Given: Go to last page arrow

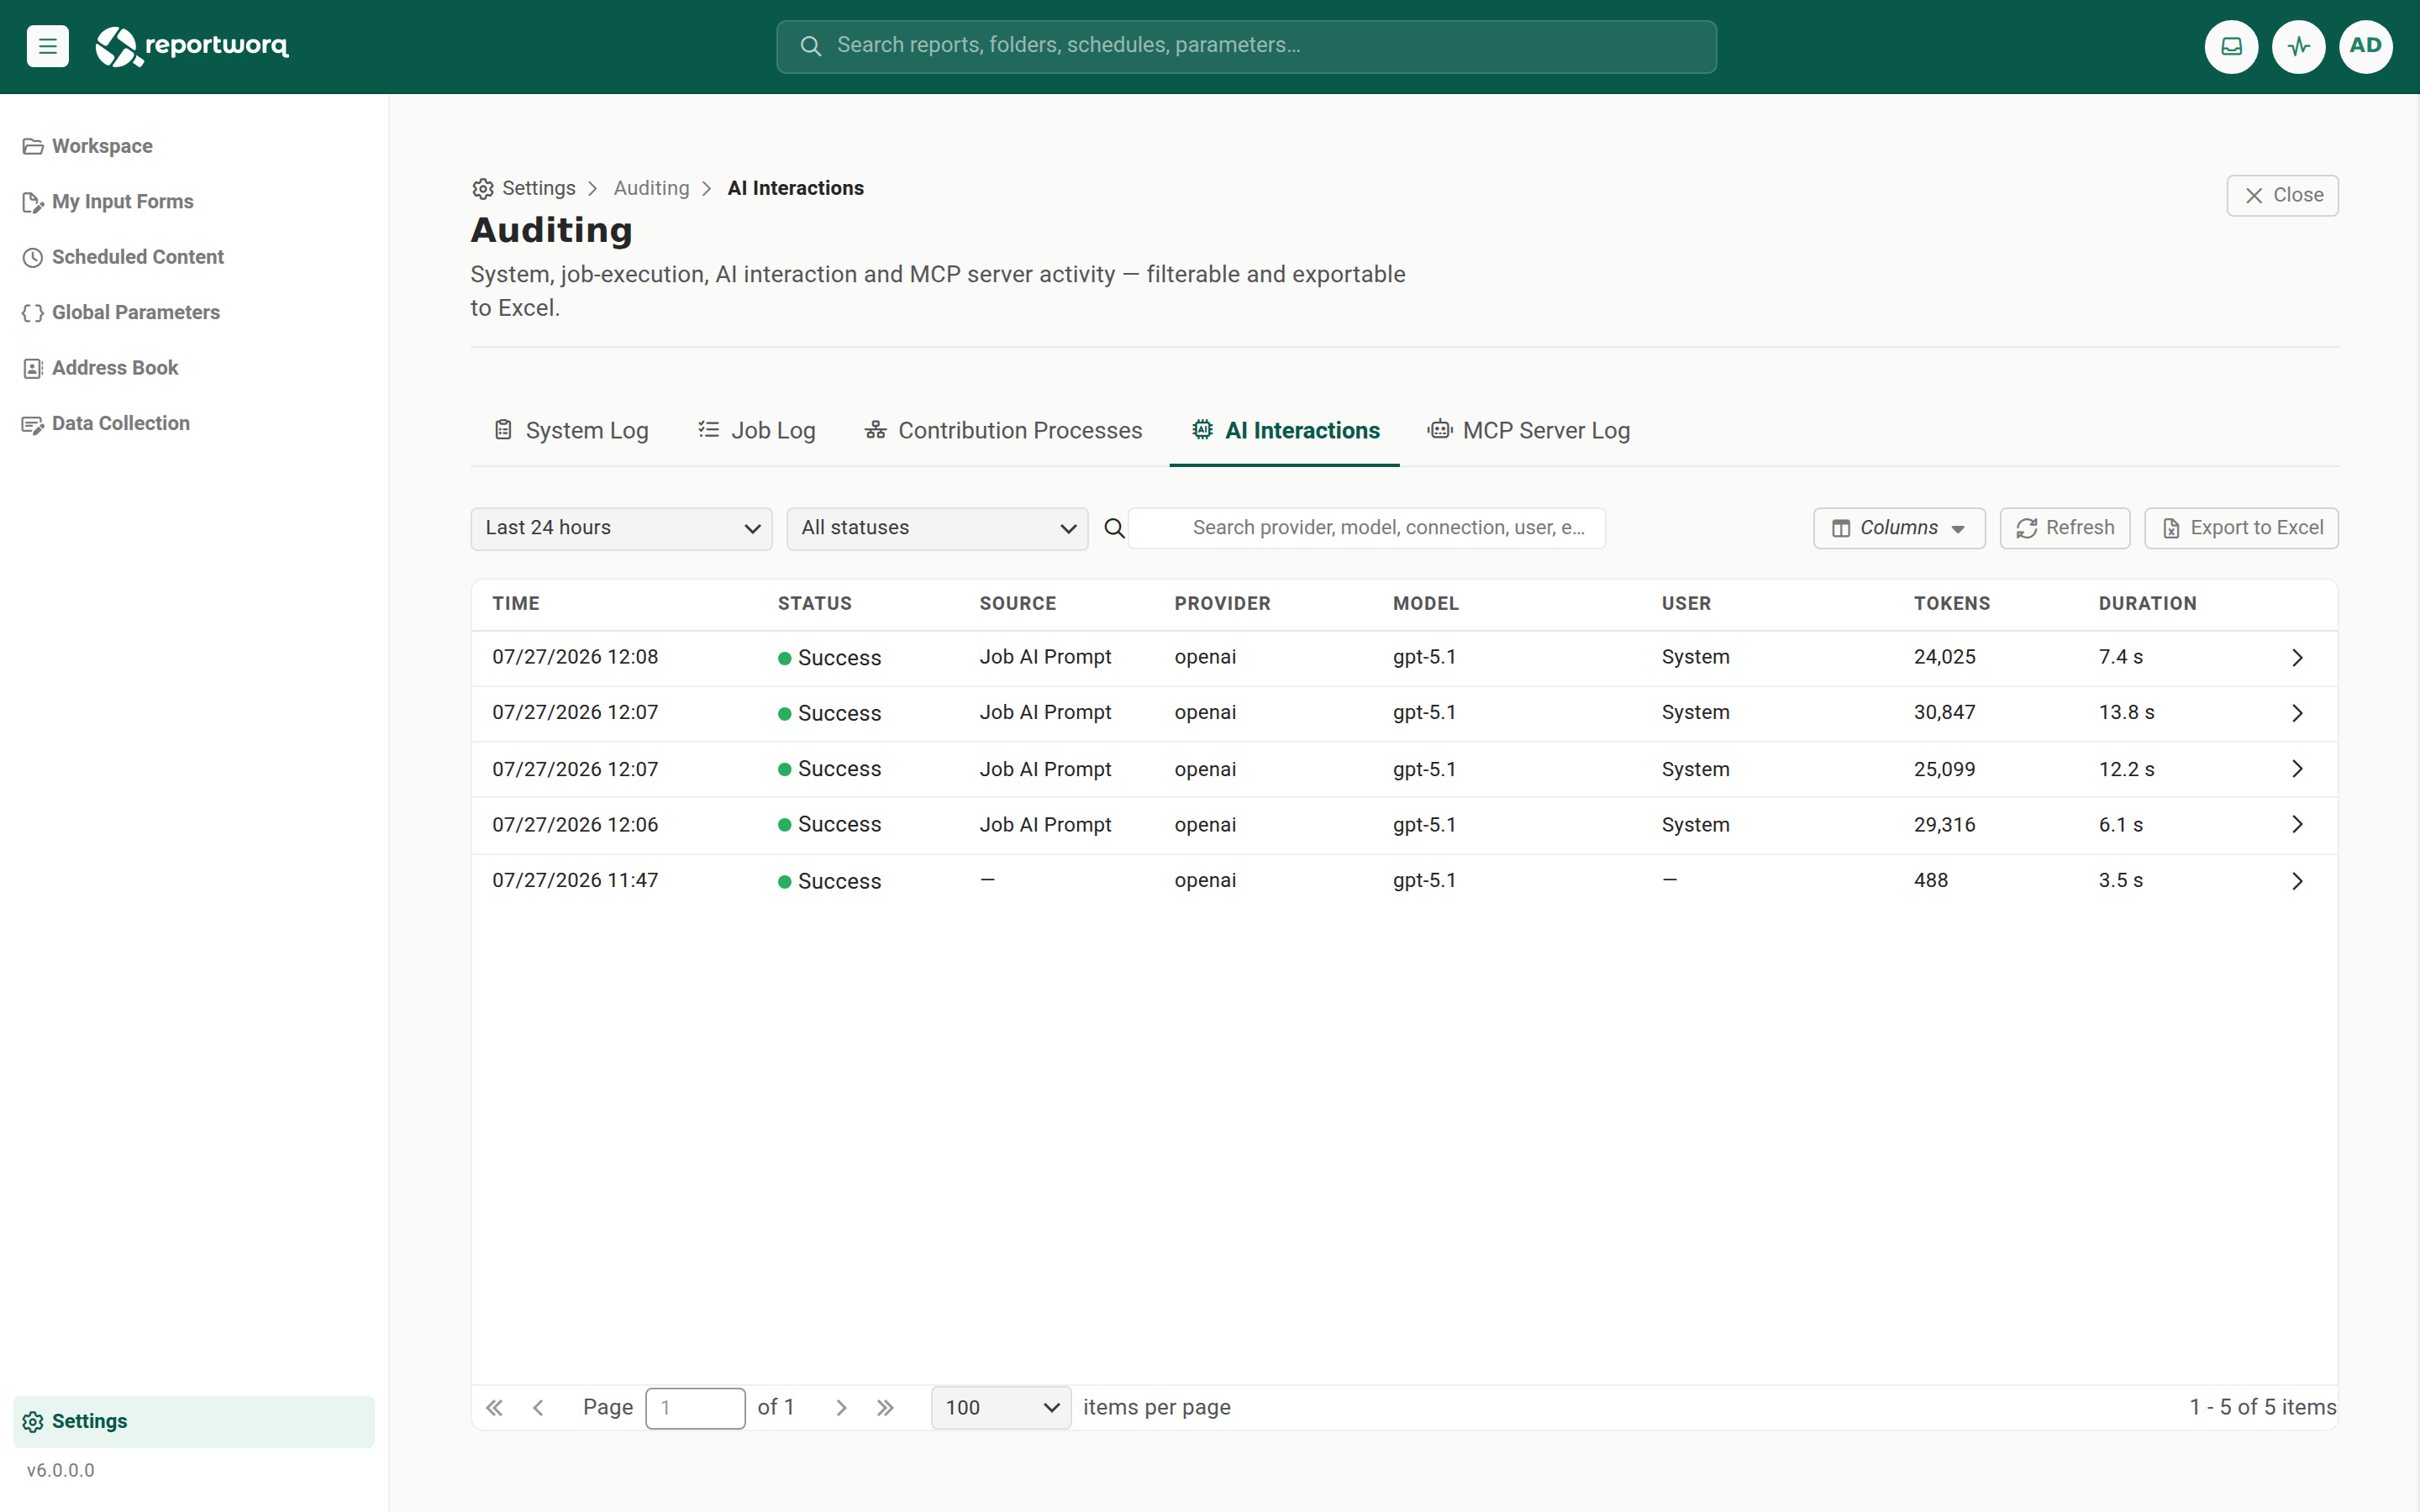Looking at the screenshot, I should (x=885, y=1407).
